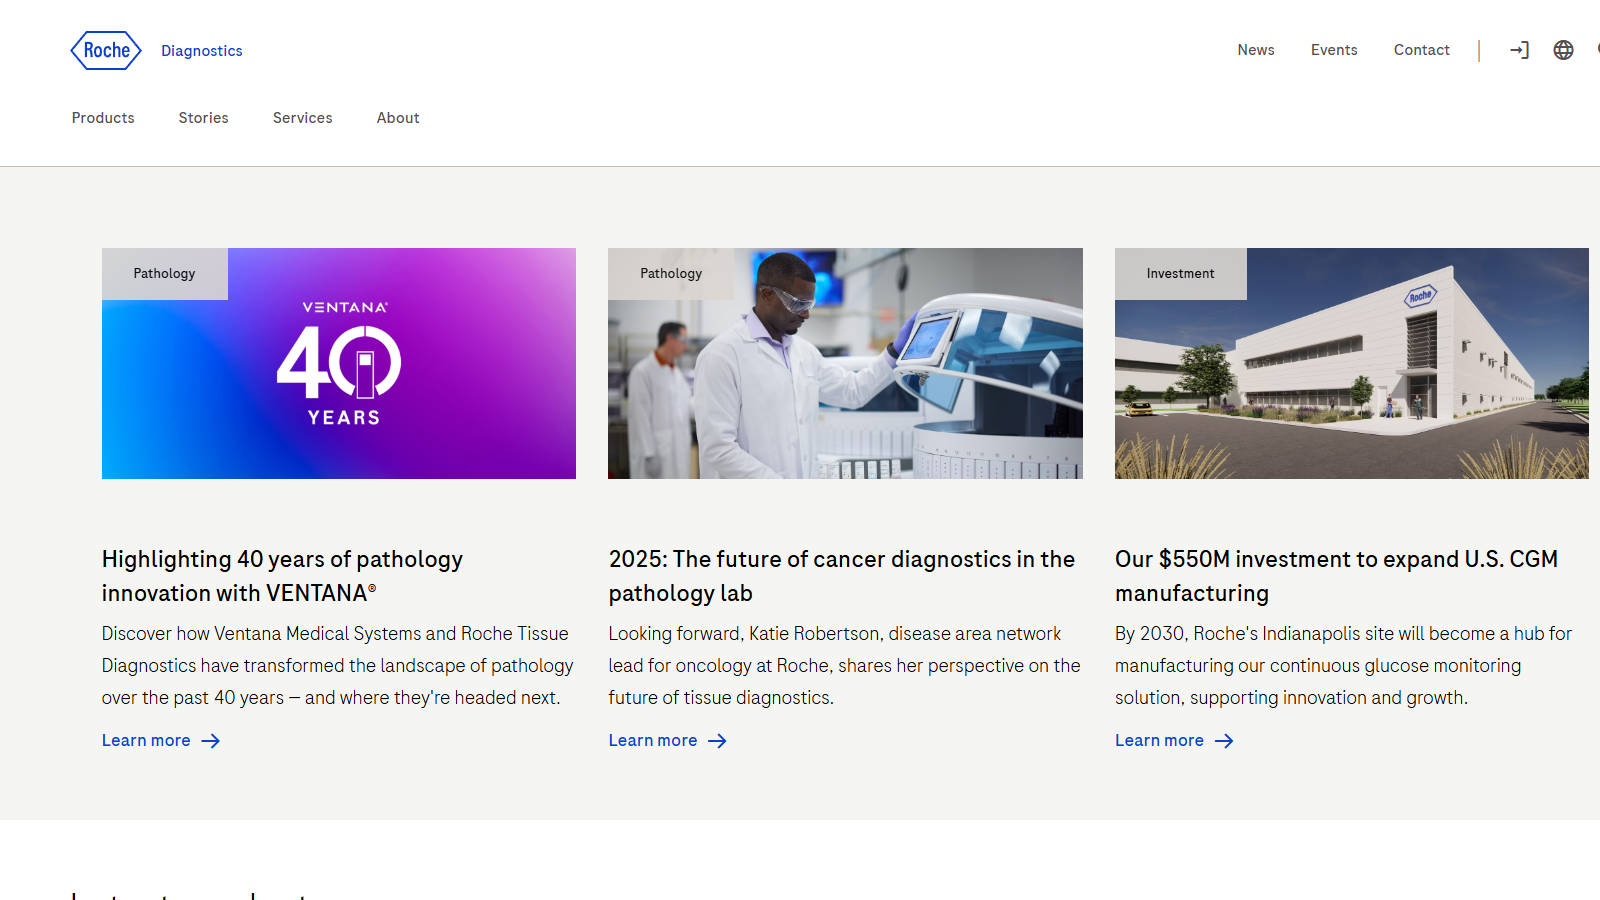Open the Roche building investment image
1600x900 pixels.
point(1352,363)
